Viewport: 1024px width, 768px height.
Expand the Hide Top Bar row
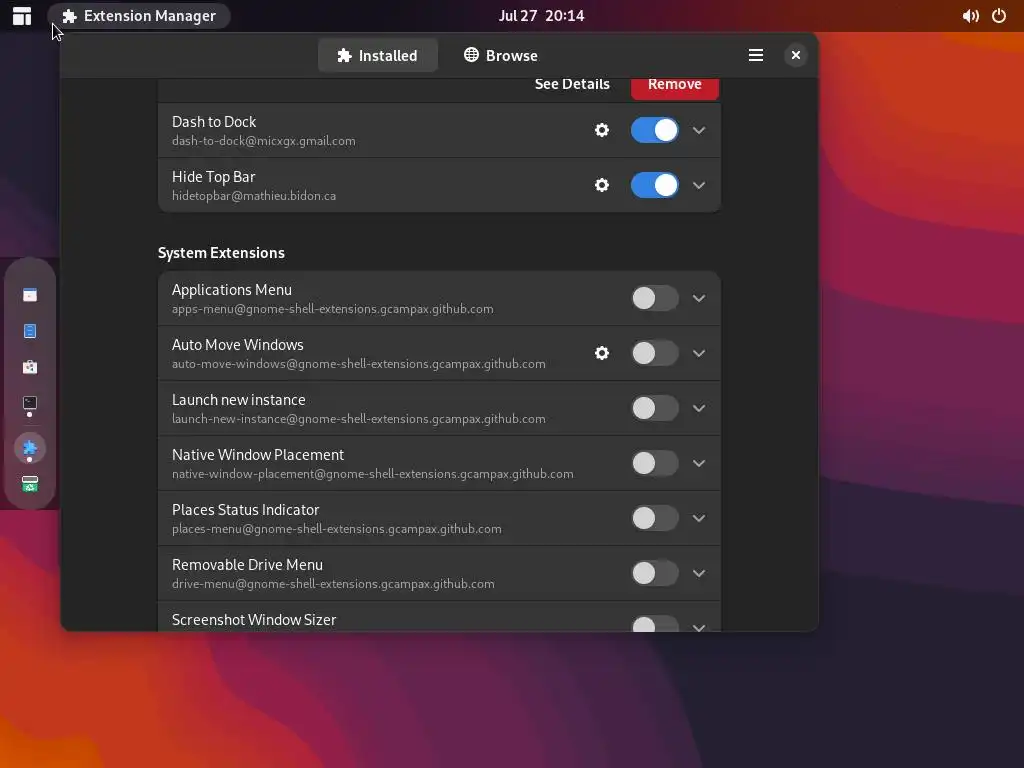click(699, 185)
